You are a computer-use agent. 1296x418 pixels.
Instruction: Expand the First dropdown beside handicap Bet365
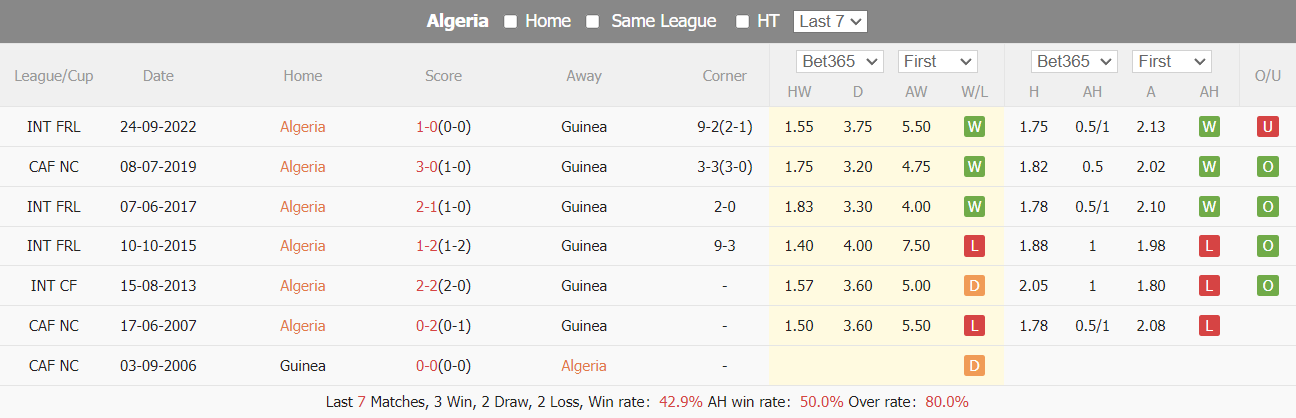point(1171,62)
